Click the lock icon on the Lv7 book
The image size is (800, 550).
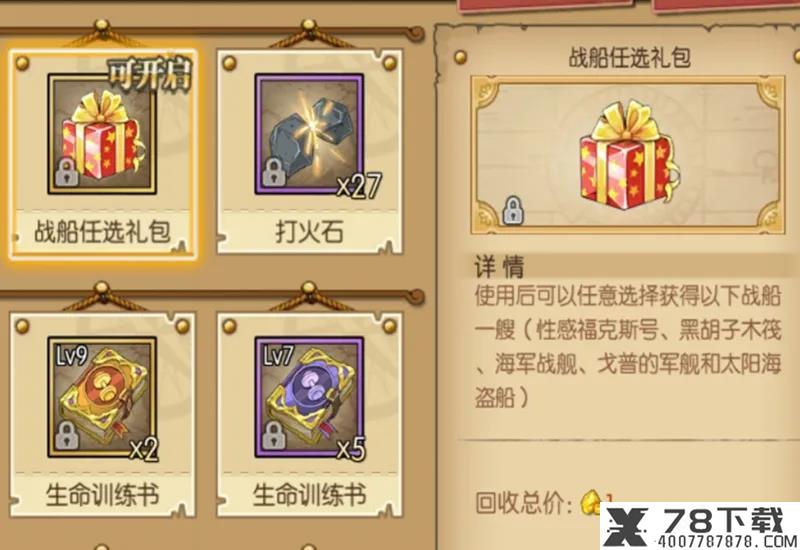pyautogui.click(x=274, y=435)
